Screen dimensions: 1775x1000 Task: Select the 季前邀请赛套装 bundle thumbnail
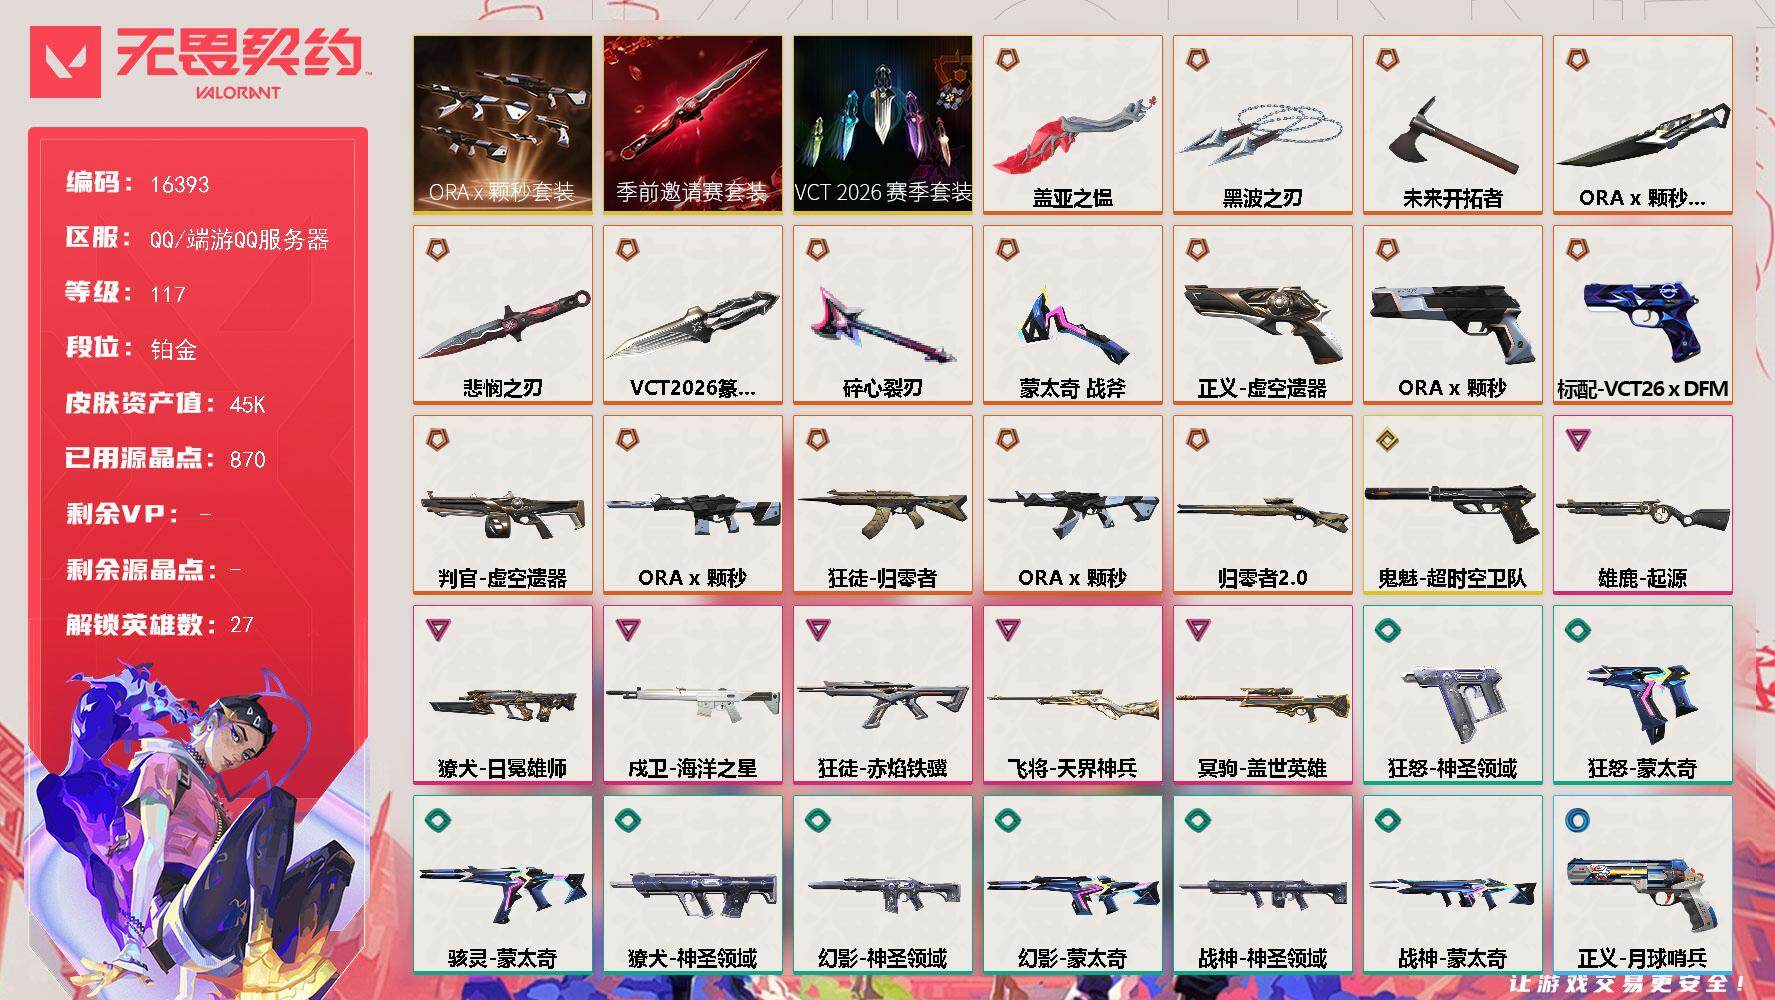[x=692, y=124]
